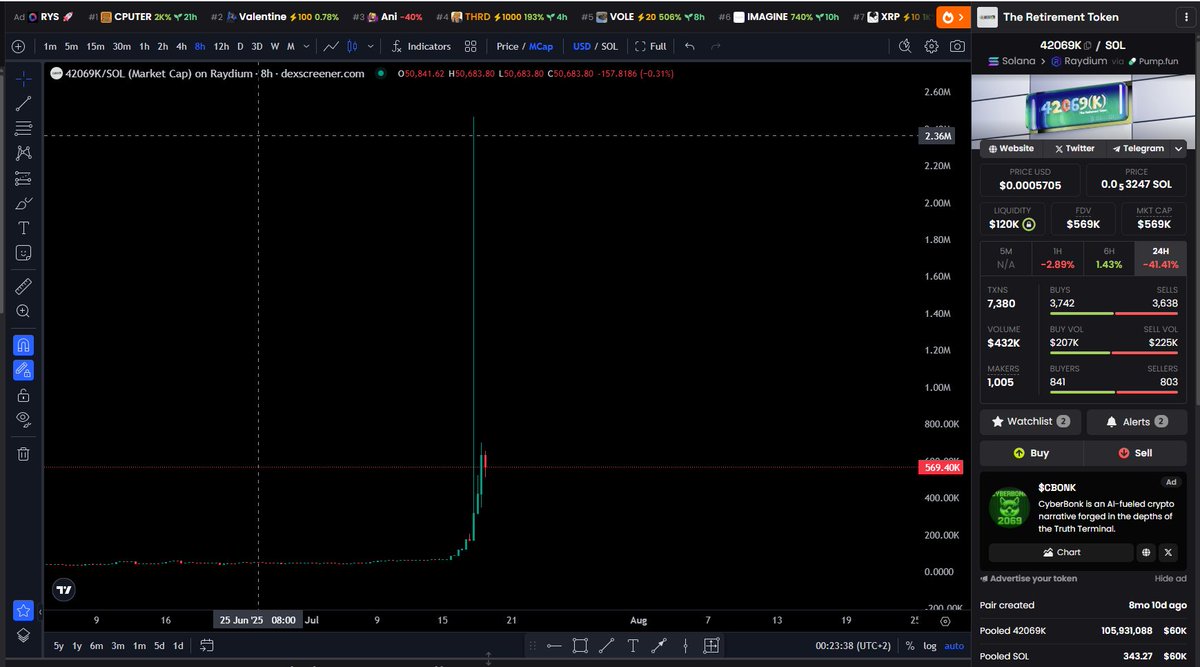Hide all drawings with eye icon
This screenshot has width=1200, height=667.
coord(24,420)
